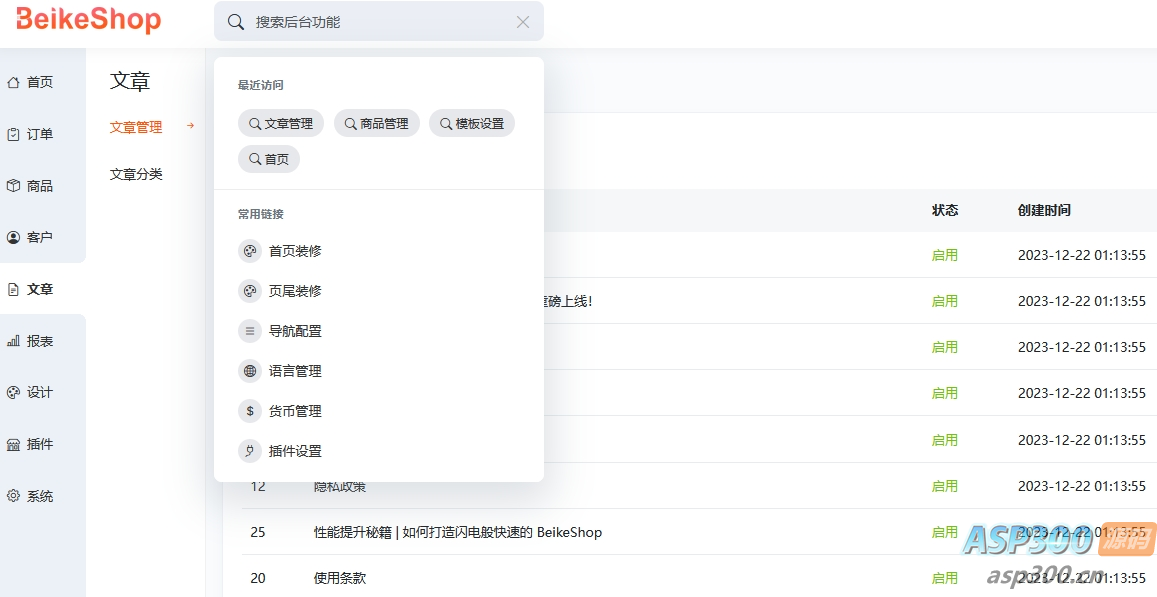1157x597 pixels.
Task: Click recent visit chip 模板设置
Action: click(472, 124)
